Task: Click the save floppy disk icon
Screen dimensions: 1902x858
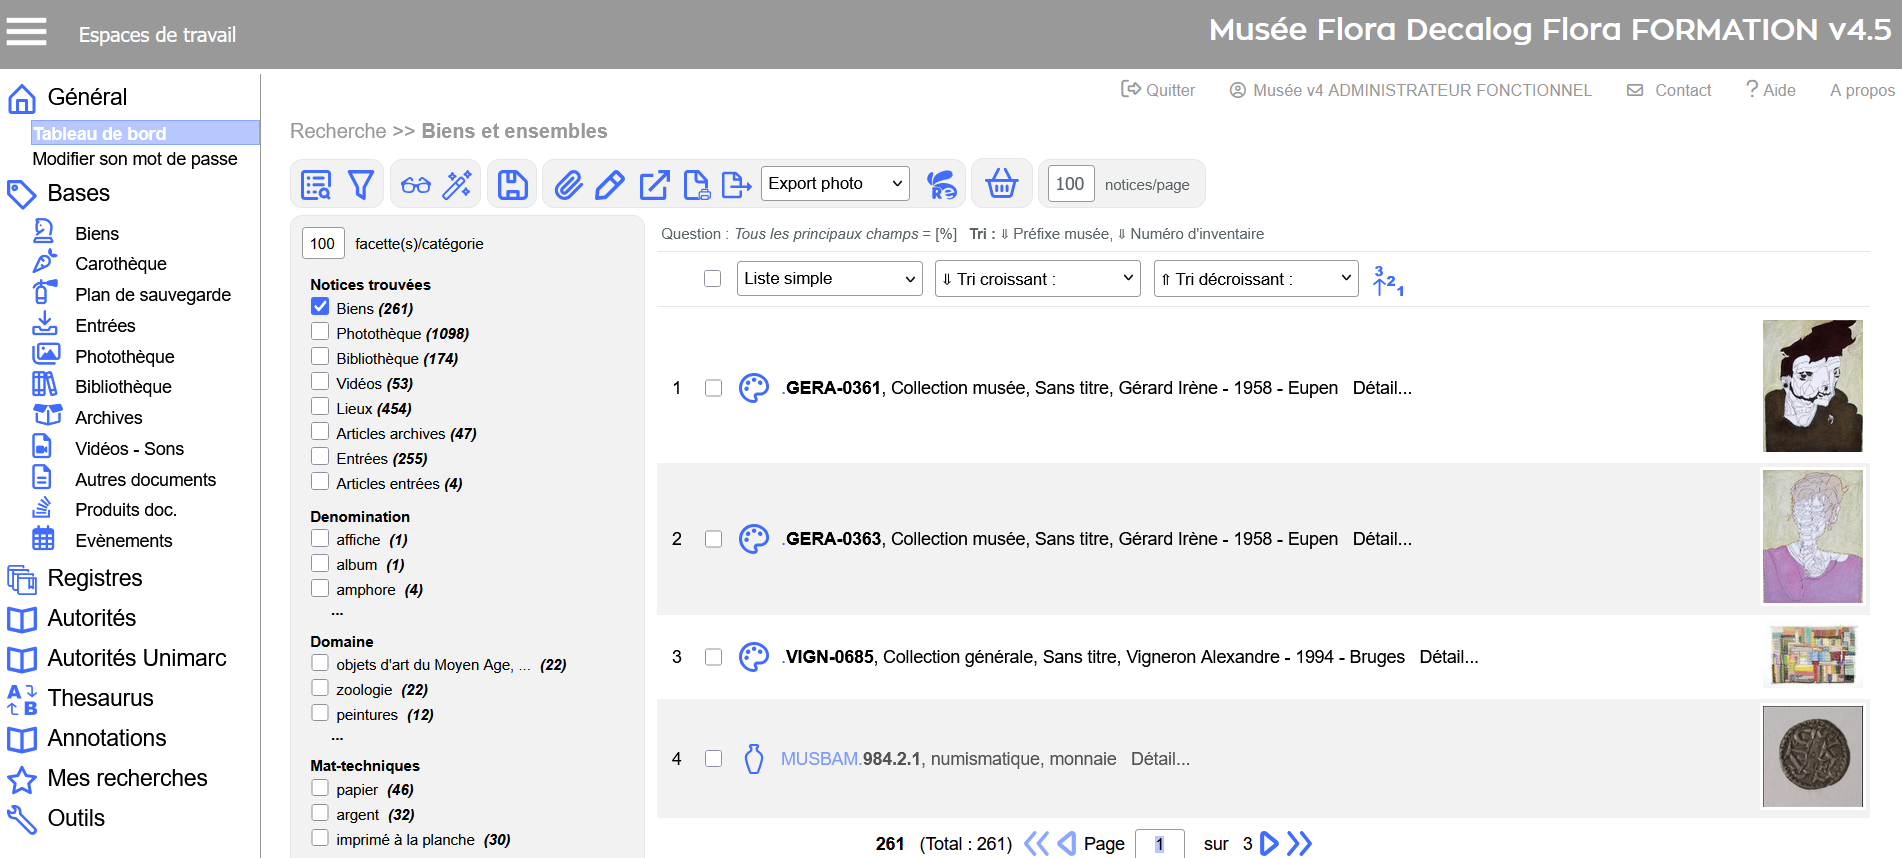Action: (x=513, y=185)
